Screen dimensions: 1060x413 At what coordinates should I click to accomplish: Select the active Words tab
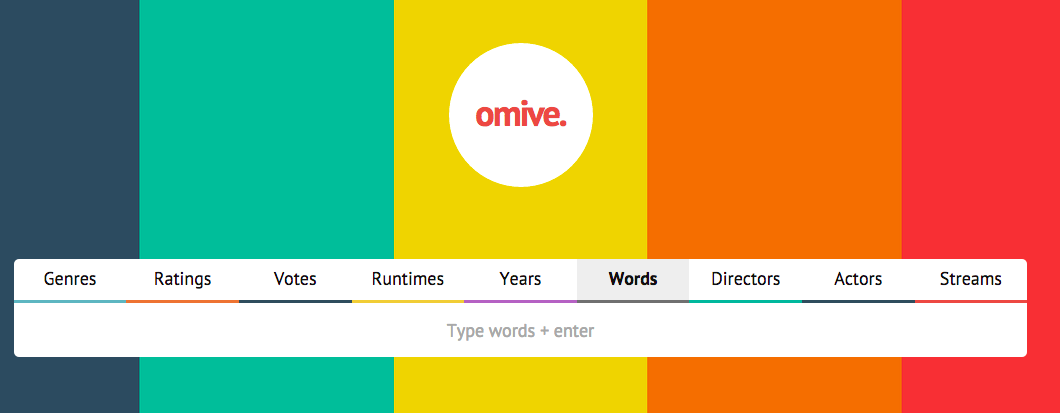633,280
